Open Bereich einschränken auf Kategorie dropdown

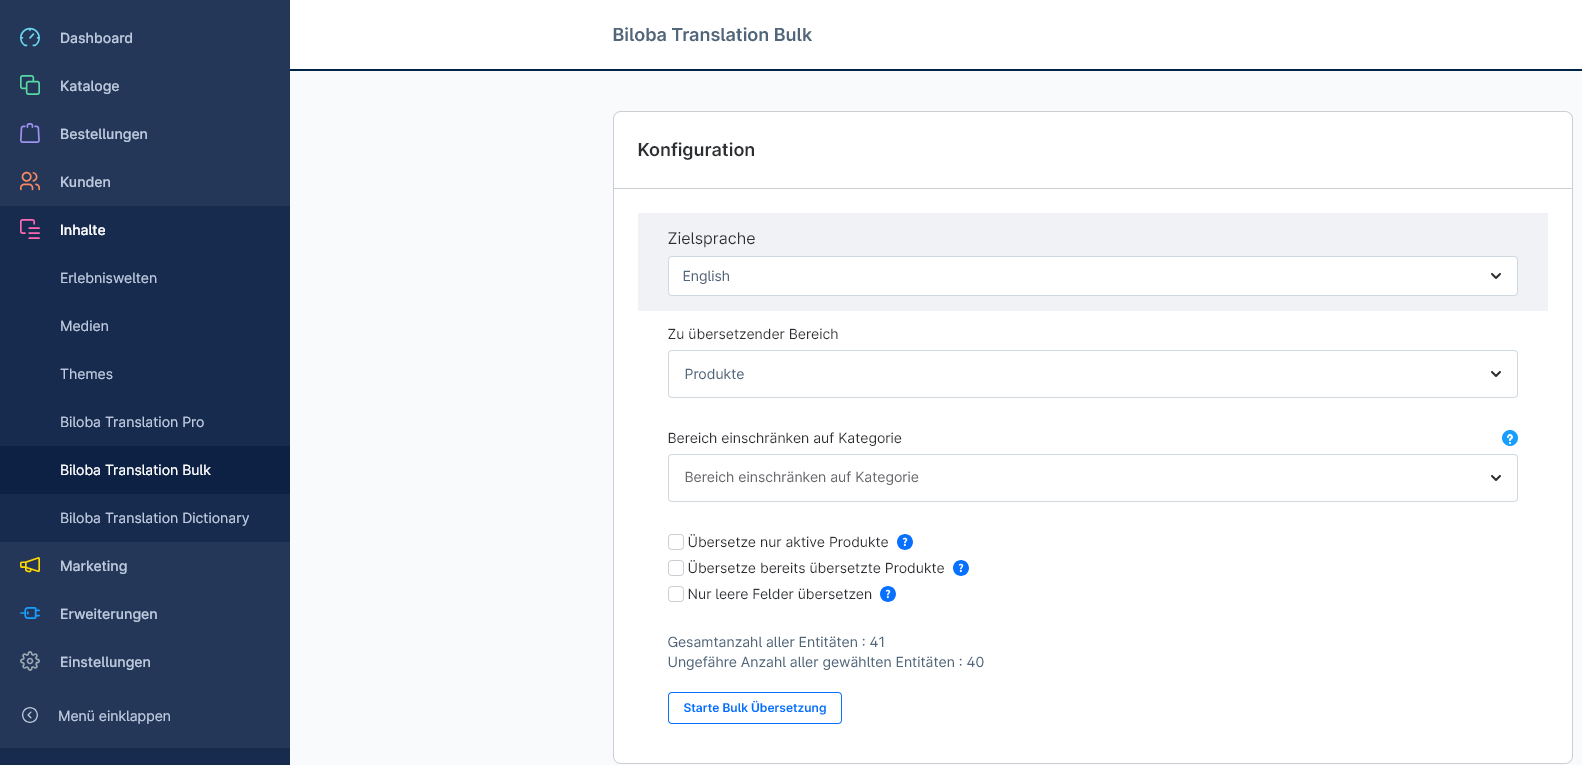[x=1092, y=478]
